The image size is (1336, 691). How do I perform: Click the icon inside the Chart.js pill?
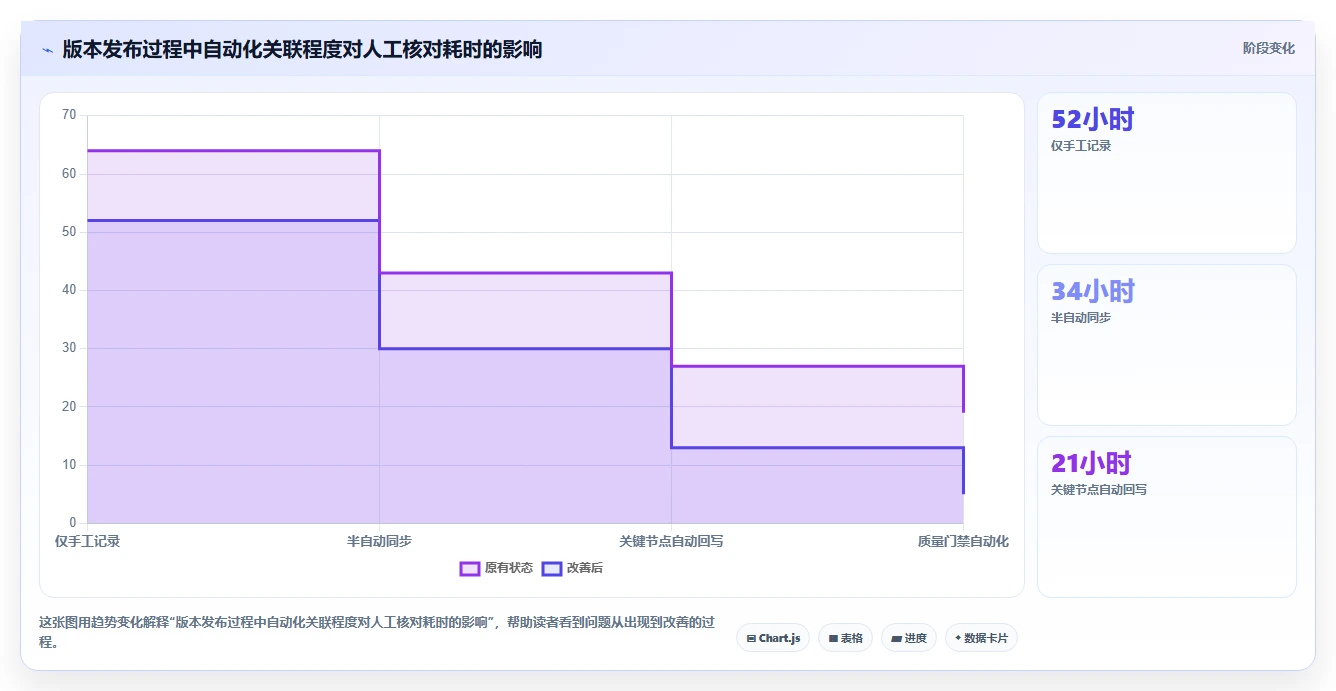751,638
